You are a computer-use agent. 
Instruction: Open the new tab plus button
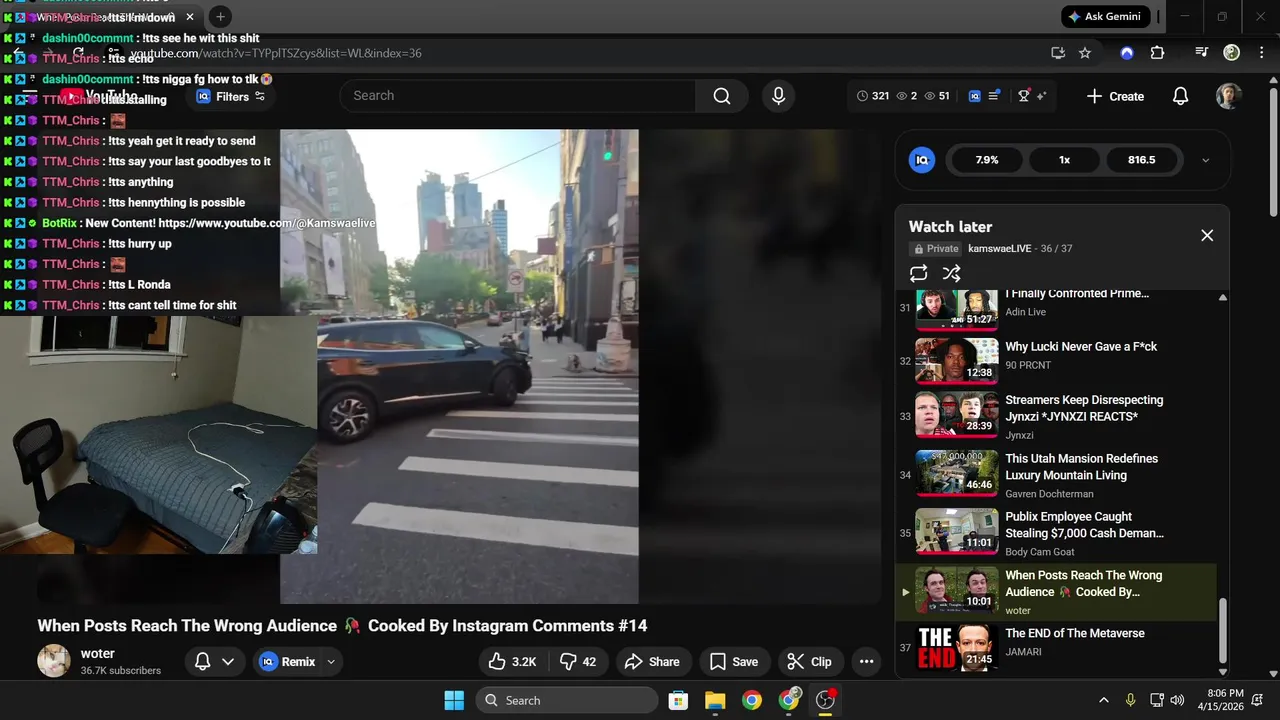220,16
